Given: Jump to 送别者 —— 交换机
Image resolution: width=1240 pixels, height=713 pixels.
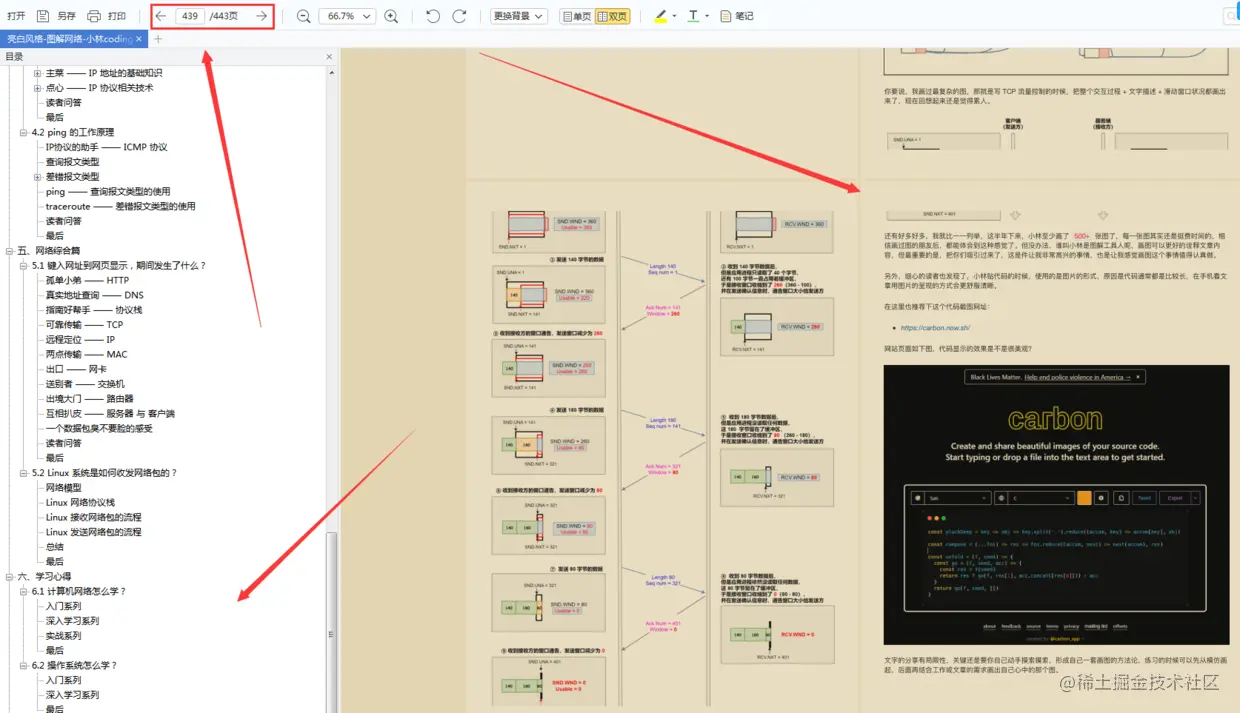Looking at the screenshot, I should [85, 384].
